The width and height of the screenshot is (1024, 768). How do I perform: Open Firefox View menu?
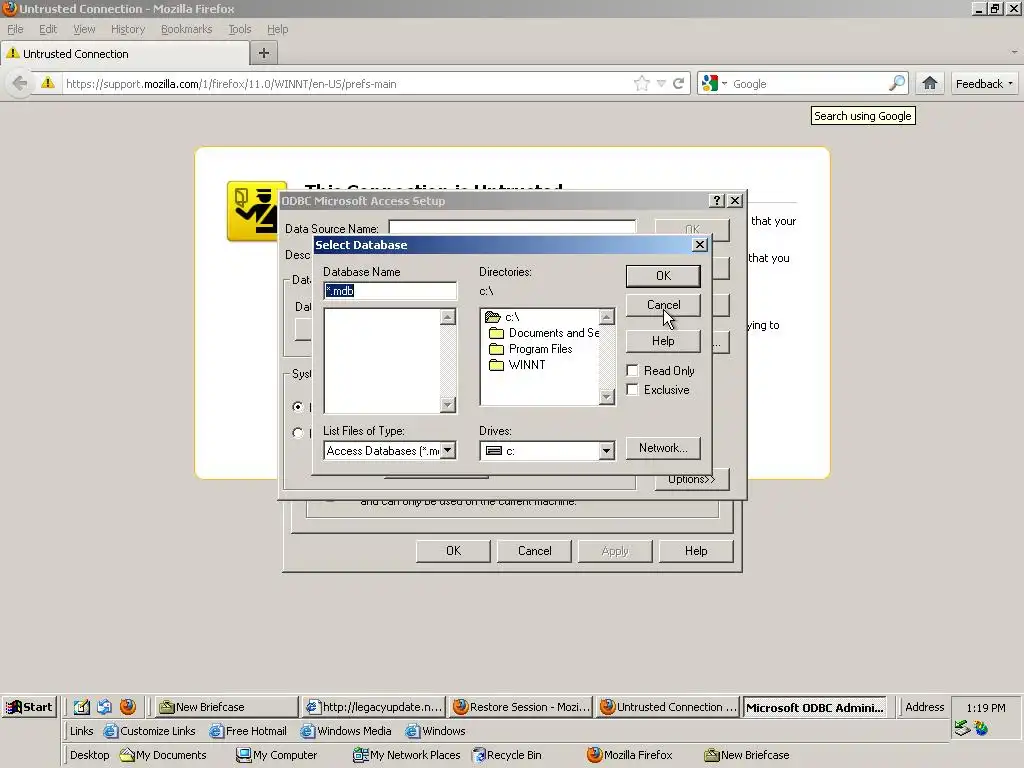tap(84, 29)
